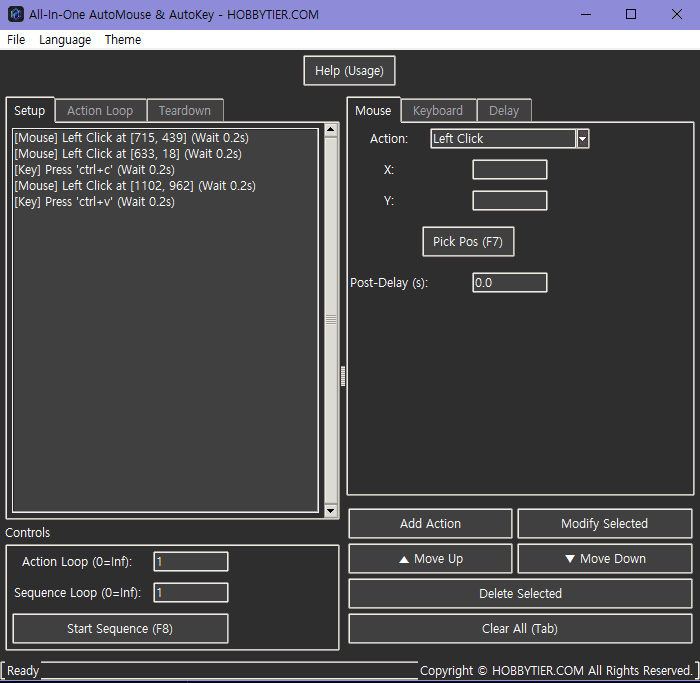Viewport: 700px width, 683px height.
Task: Click the Pick Pos (F7) button
Action: coord(468,242)
